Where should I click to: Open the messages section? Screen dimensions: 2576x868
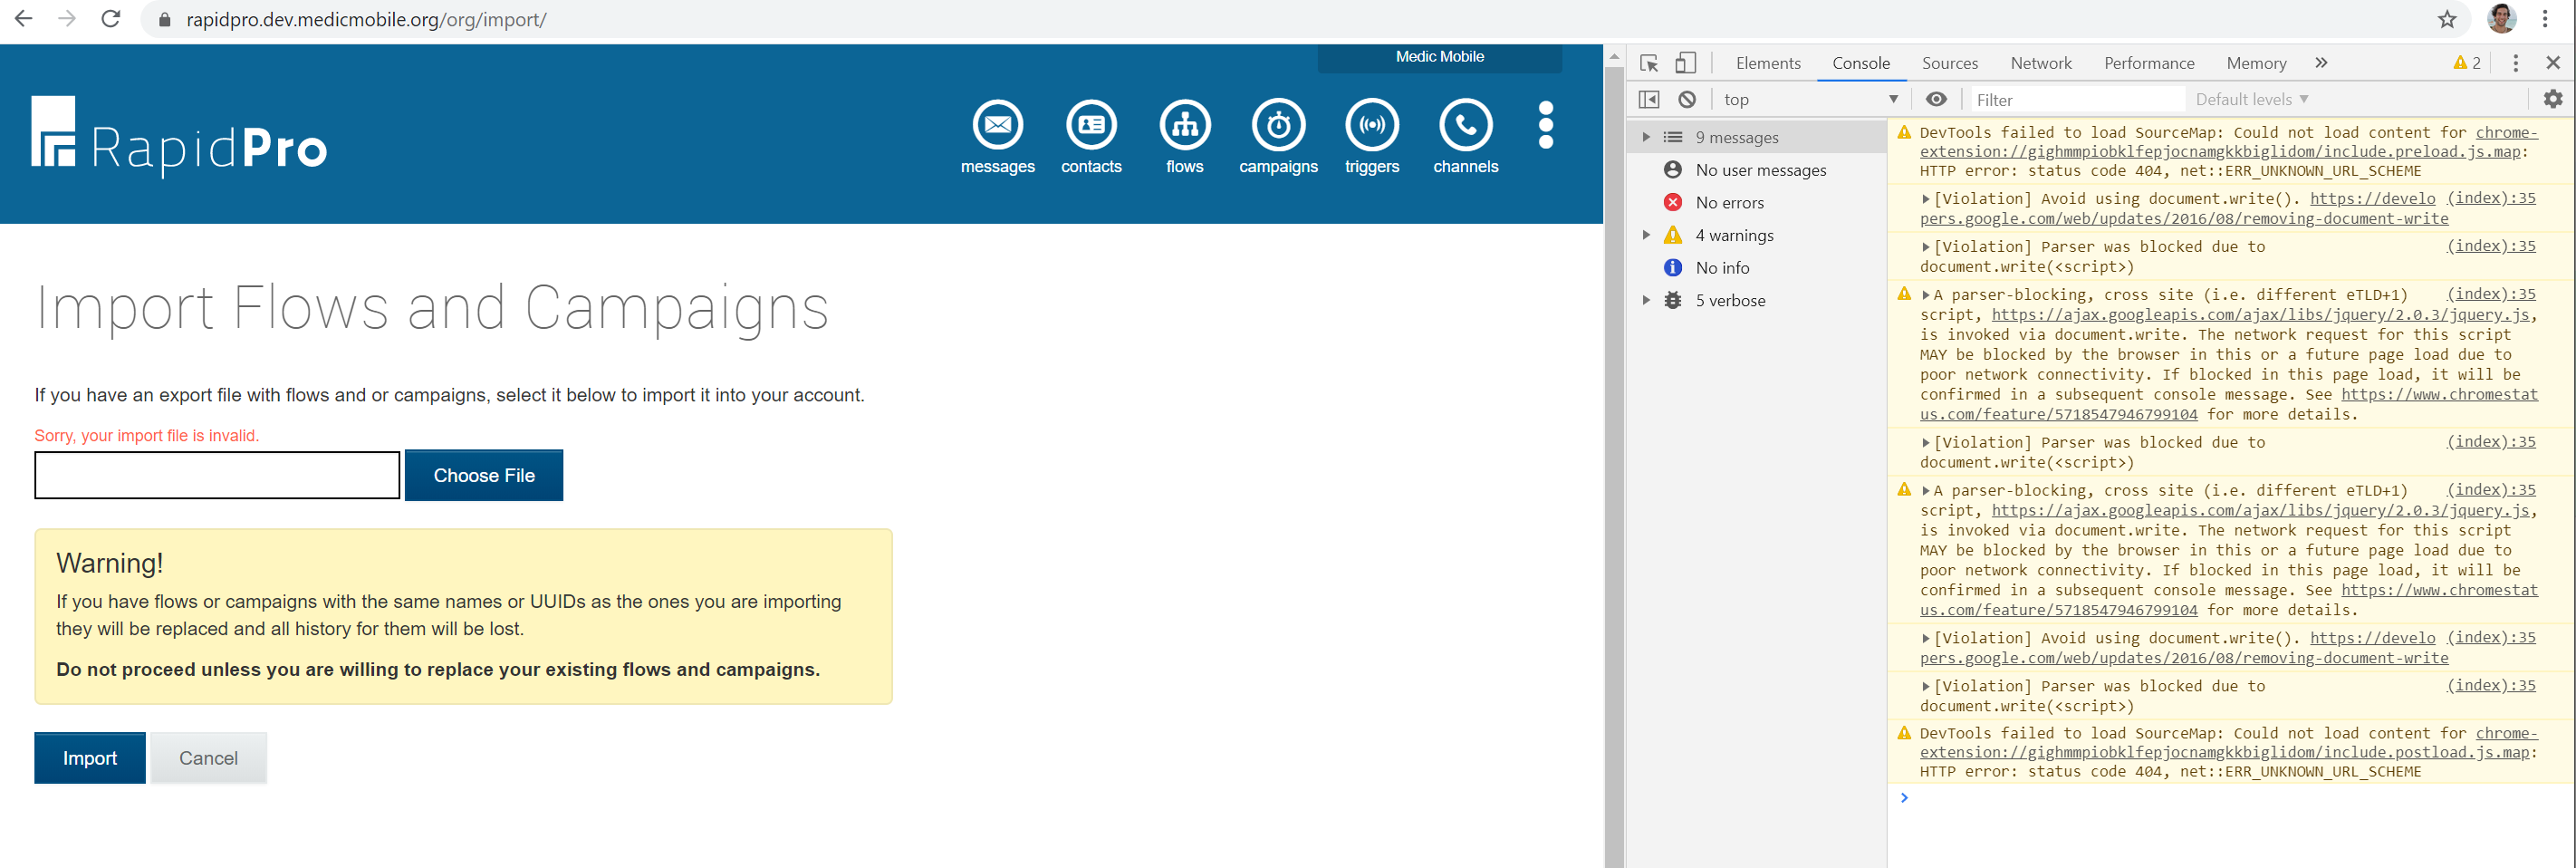[997, 136]
